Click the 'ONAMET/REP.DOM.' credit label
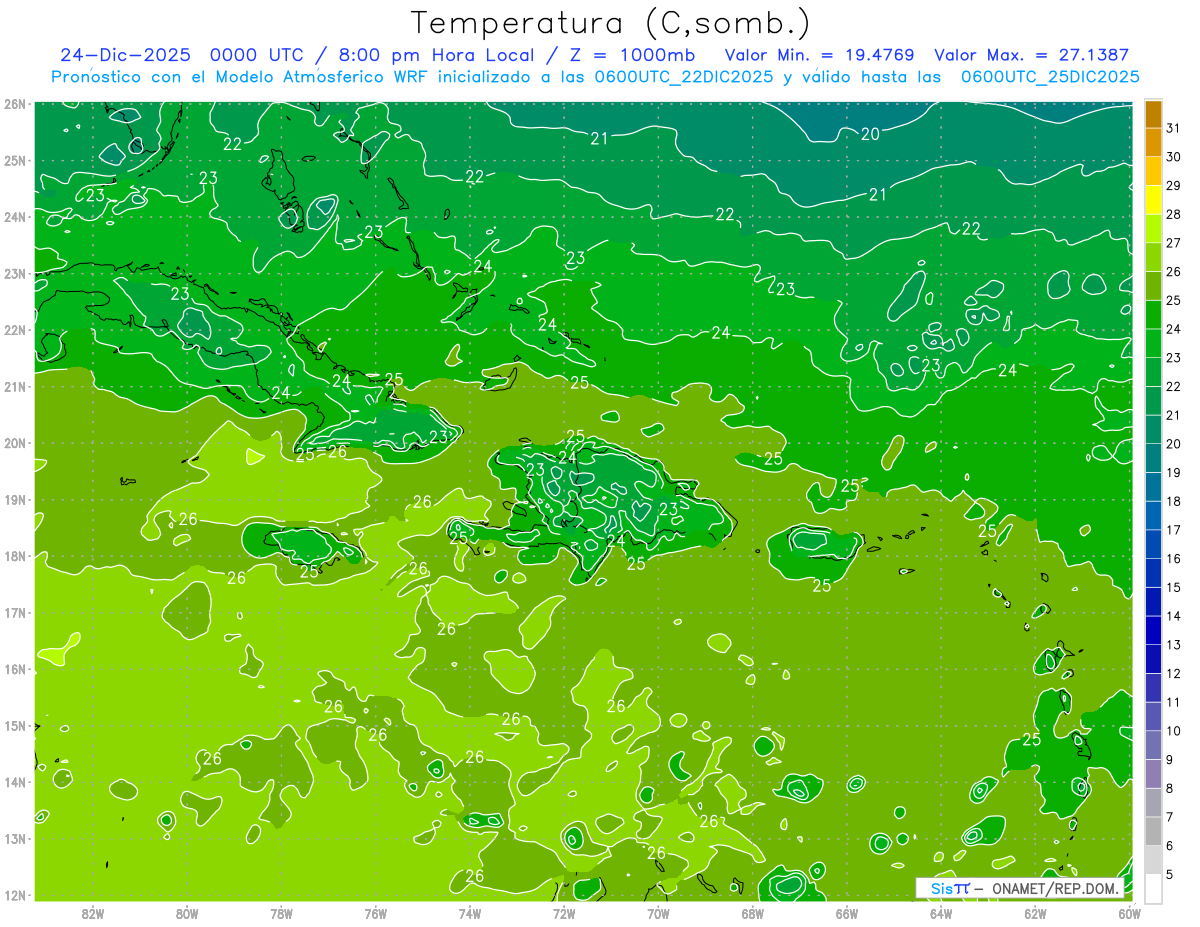 click(1055, 888)
